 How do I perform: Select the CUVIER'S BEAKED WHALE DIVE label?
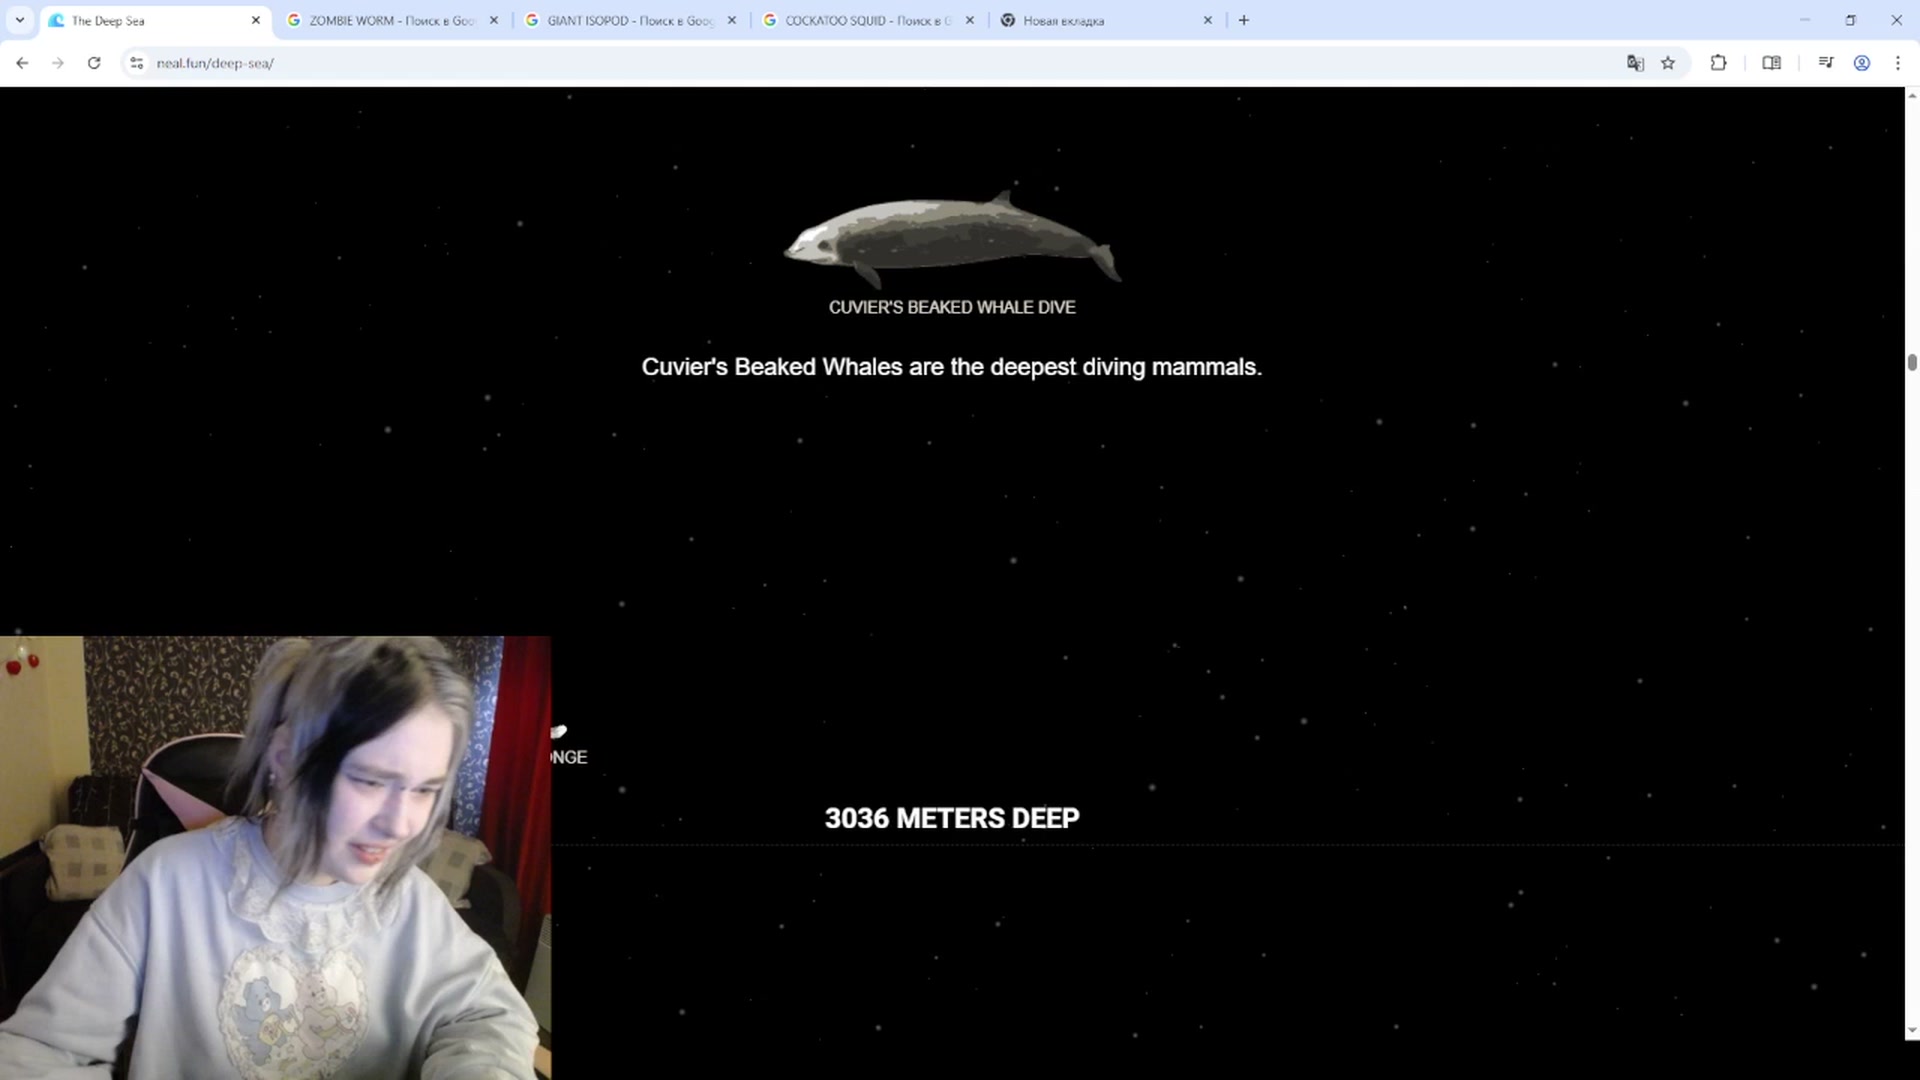952,307
